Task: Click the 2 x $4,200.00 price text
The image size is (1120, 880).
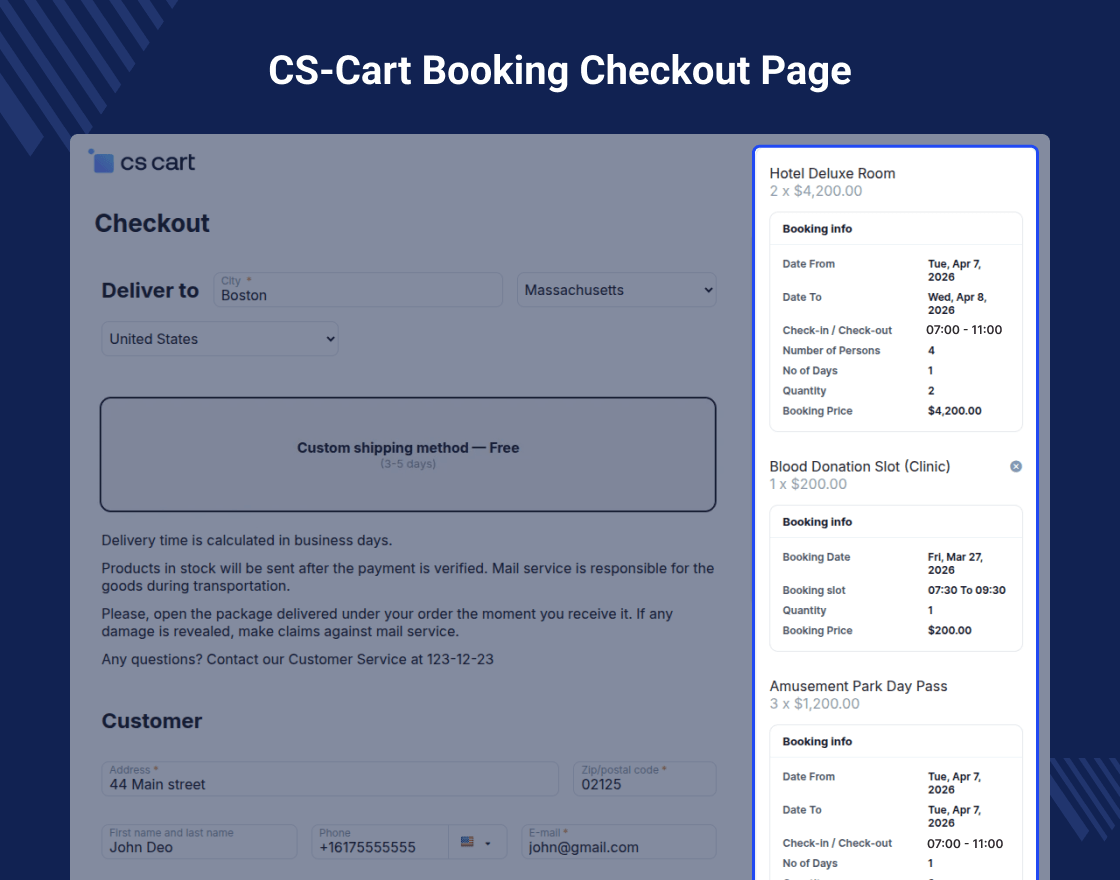Action: tap(816, 191)
